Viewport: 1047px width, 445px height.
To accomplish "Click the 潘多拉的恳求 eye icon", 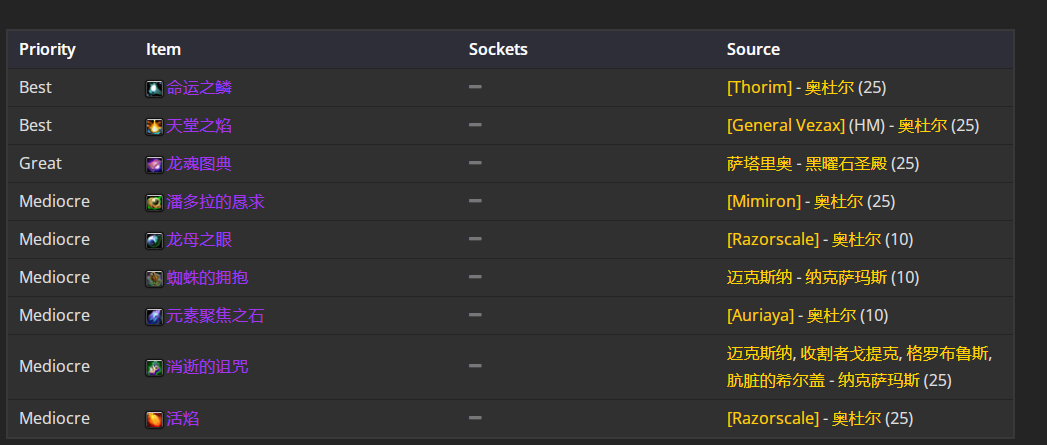I will pos(154,202).
